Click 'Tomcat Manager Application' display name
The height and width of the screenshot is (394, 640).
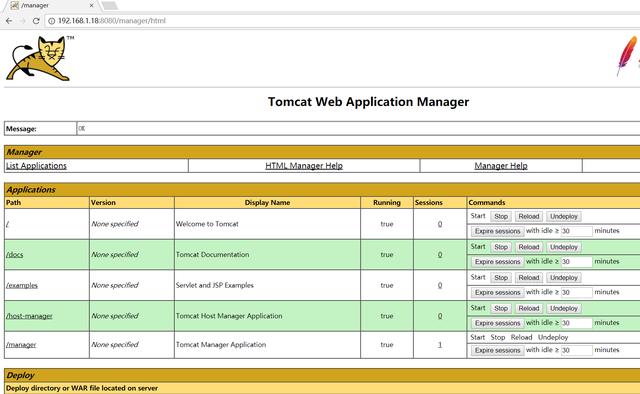[x=221, y=345]
